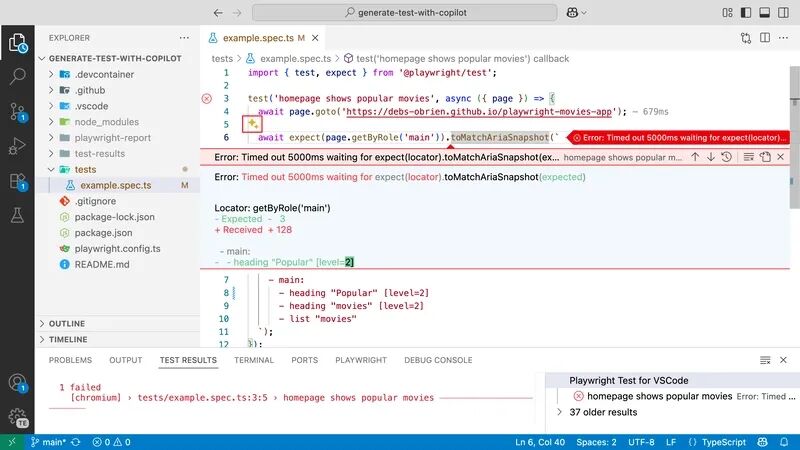Click the panel view-as-list icon
The width and height of the screenshot is (800, 450).
click(x=765, y=360)
